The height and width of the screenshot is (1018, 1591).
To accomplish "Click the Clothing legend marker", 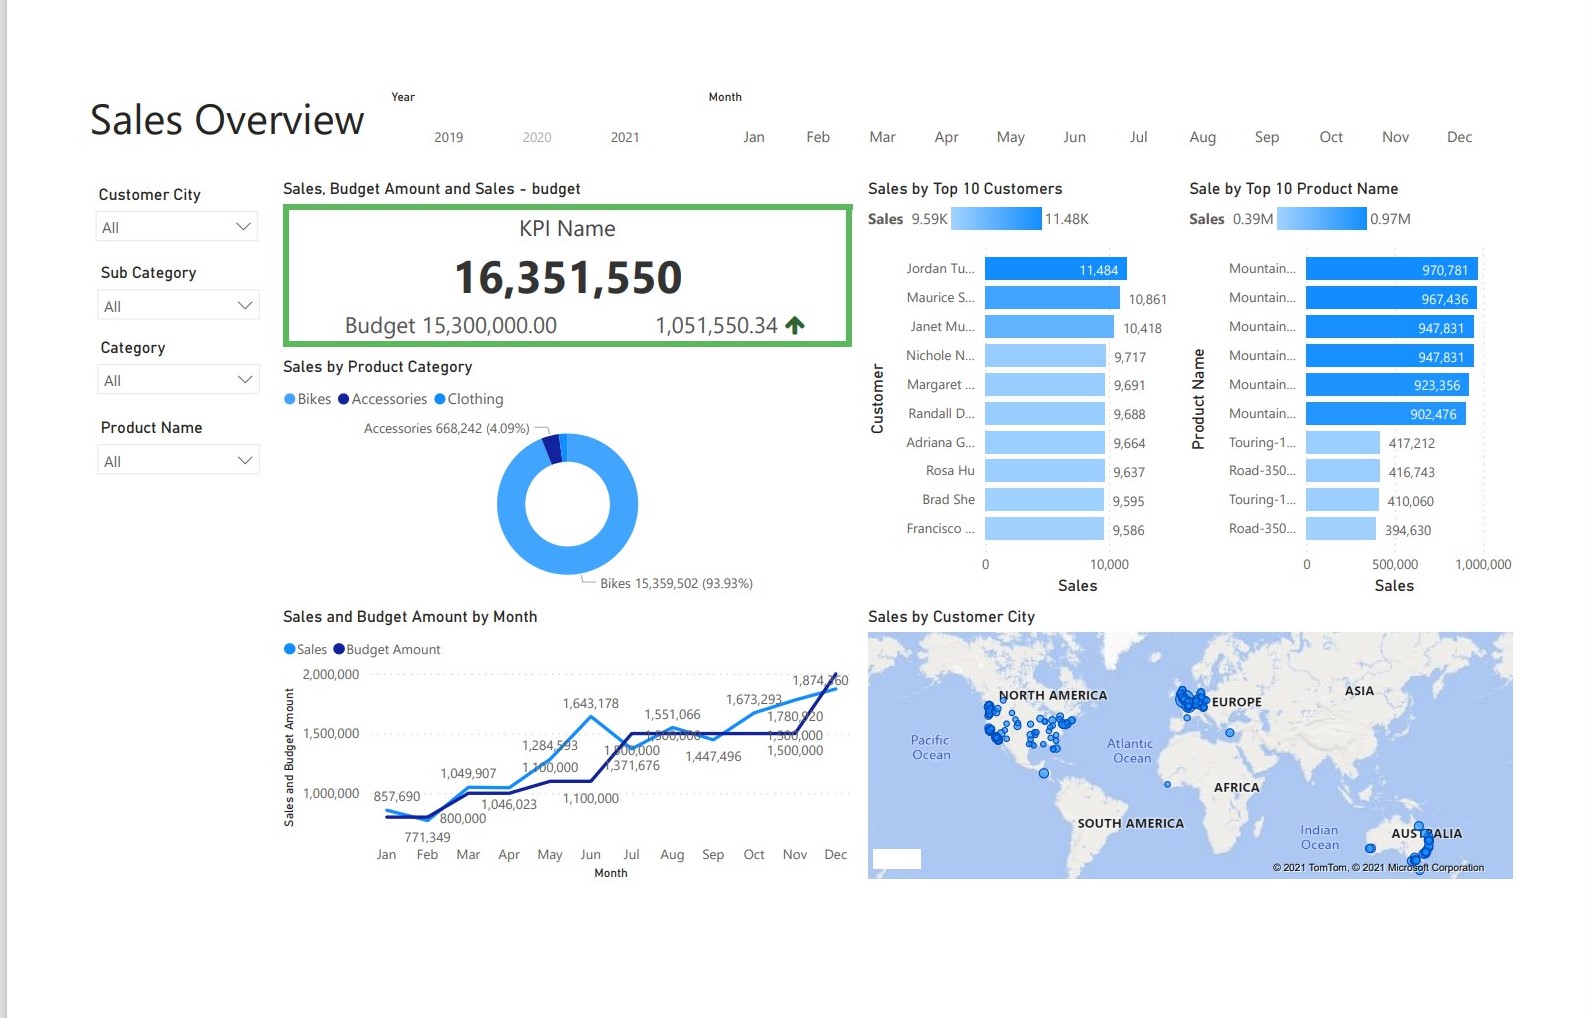I will click(x=440, y=399).
